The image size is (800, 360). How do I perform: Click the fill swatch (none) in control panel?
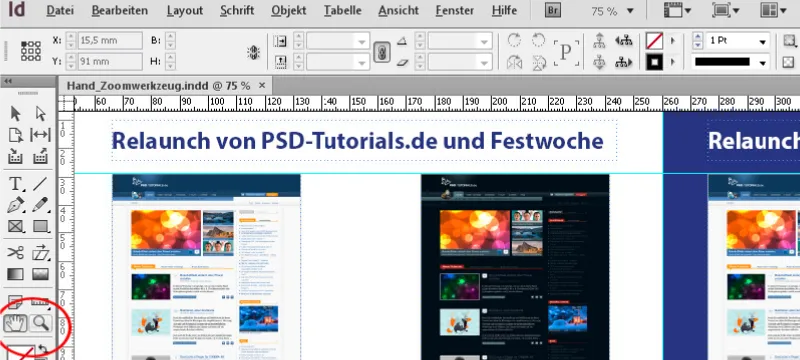[654, 41]
